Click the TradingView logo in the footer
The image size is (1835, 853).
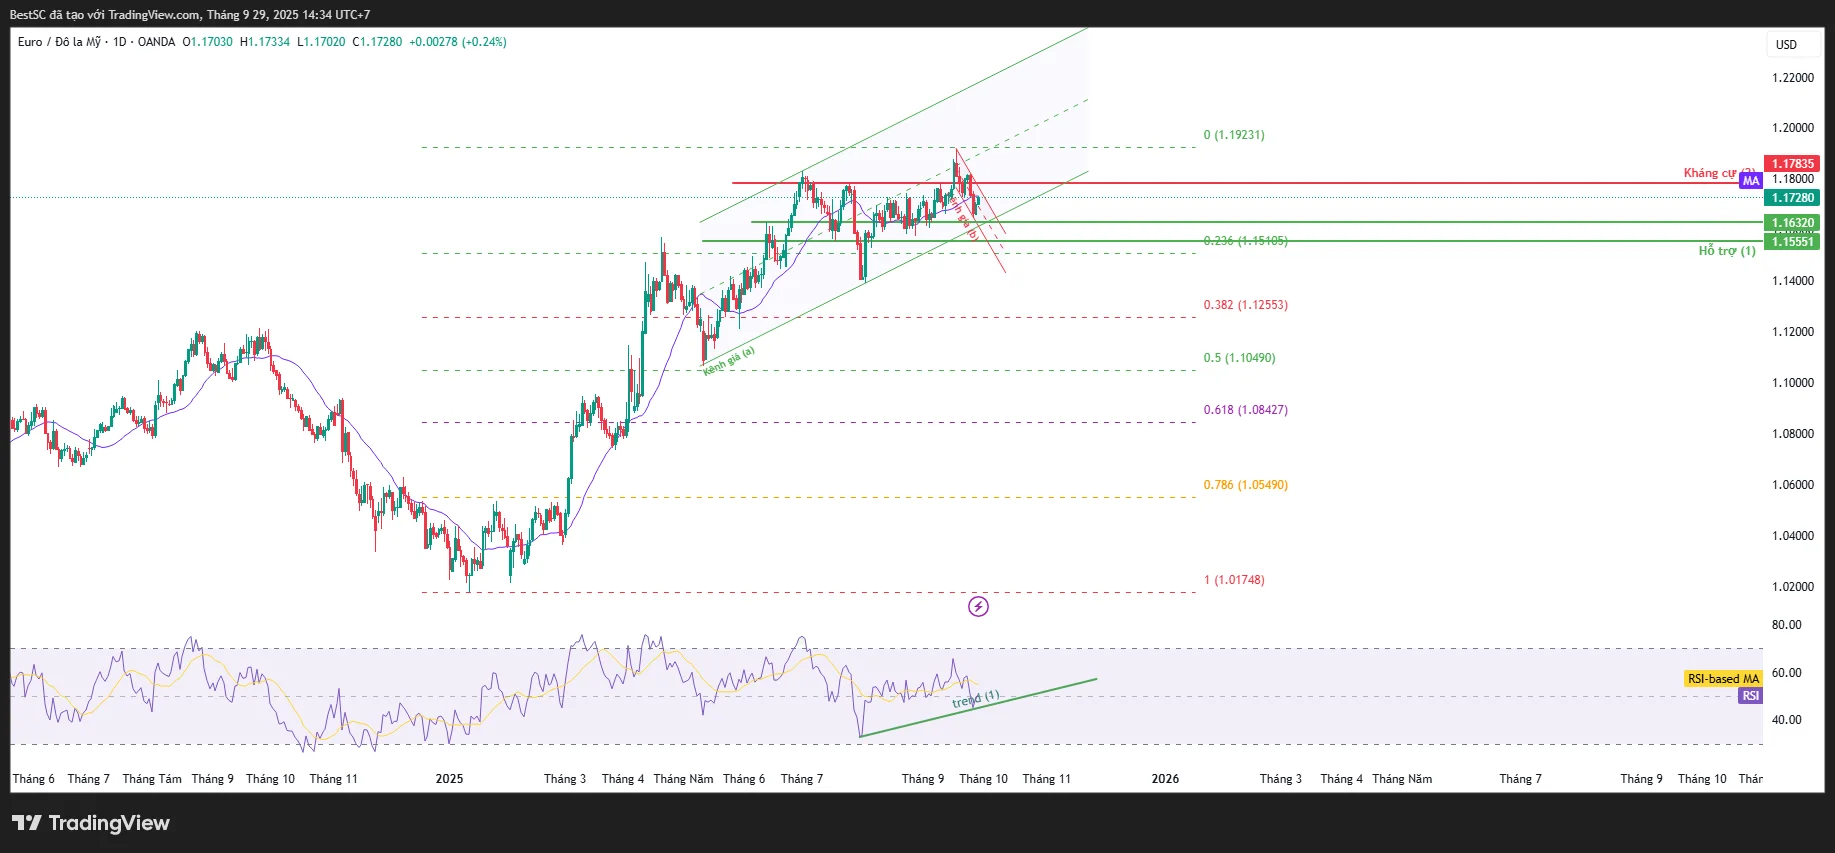point(91,823)
